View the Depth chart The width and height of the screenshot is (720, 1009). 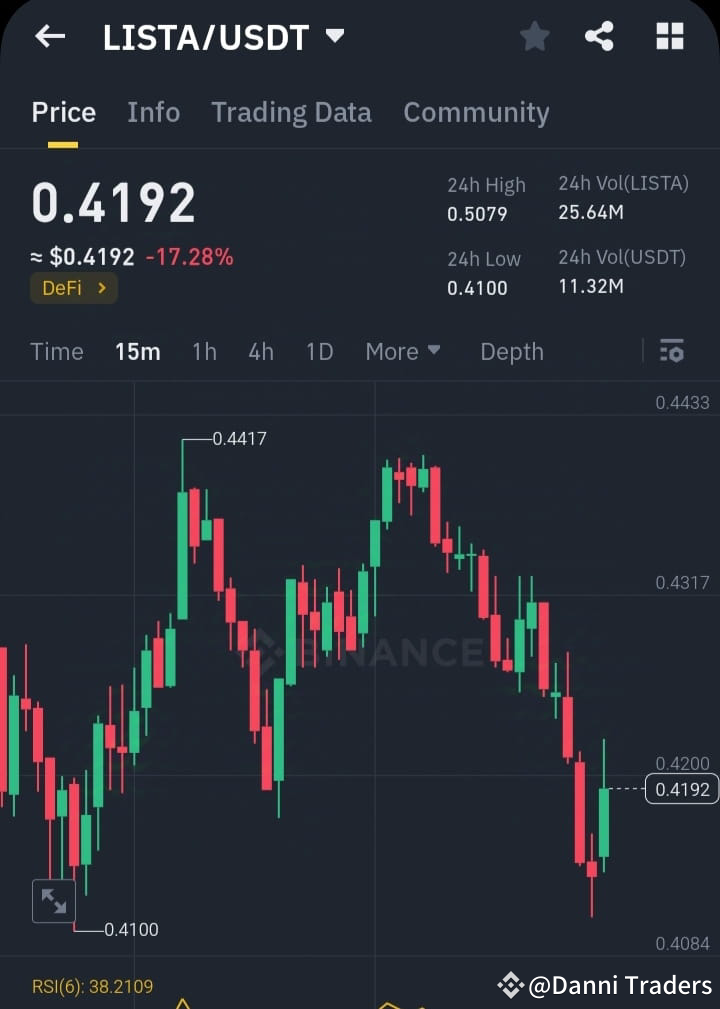pos(511,351)
